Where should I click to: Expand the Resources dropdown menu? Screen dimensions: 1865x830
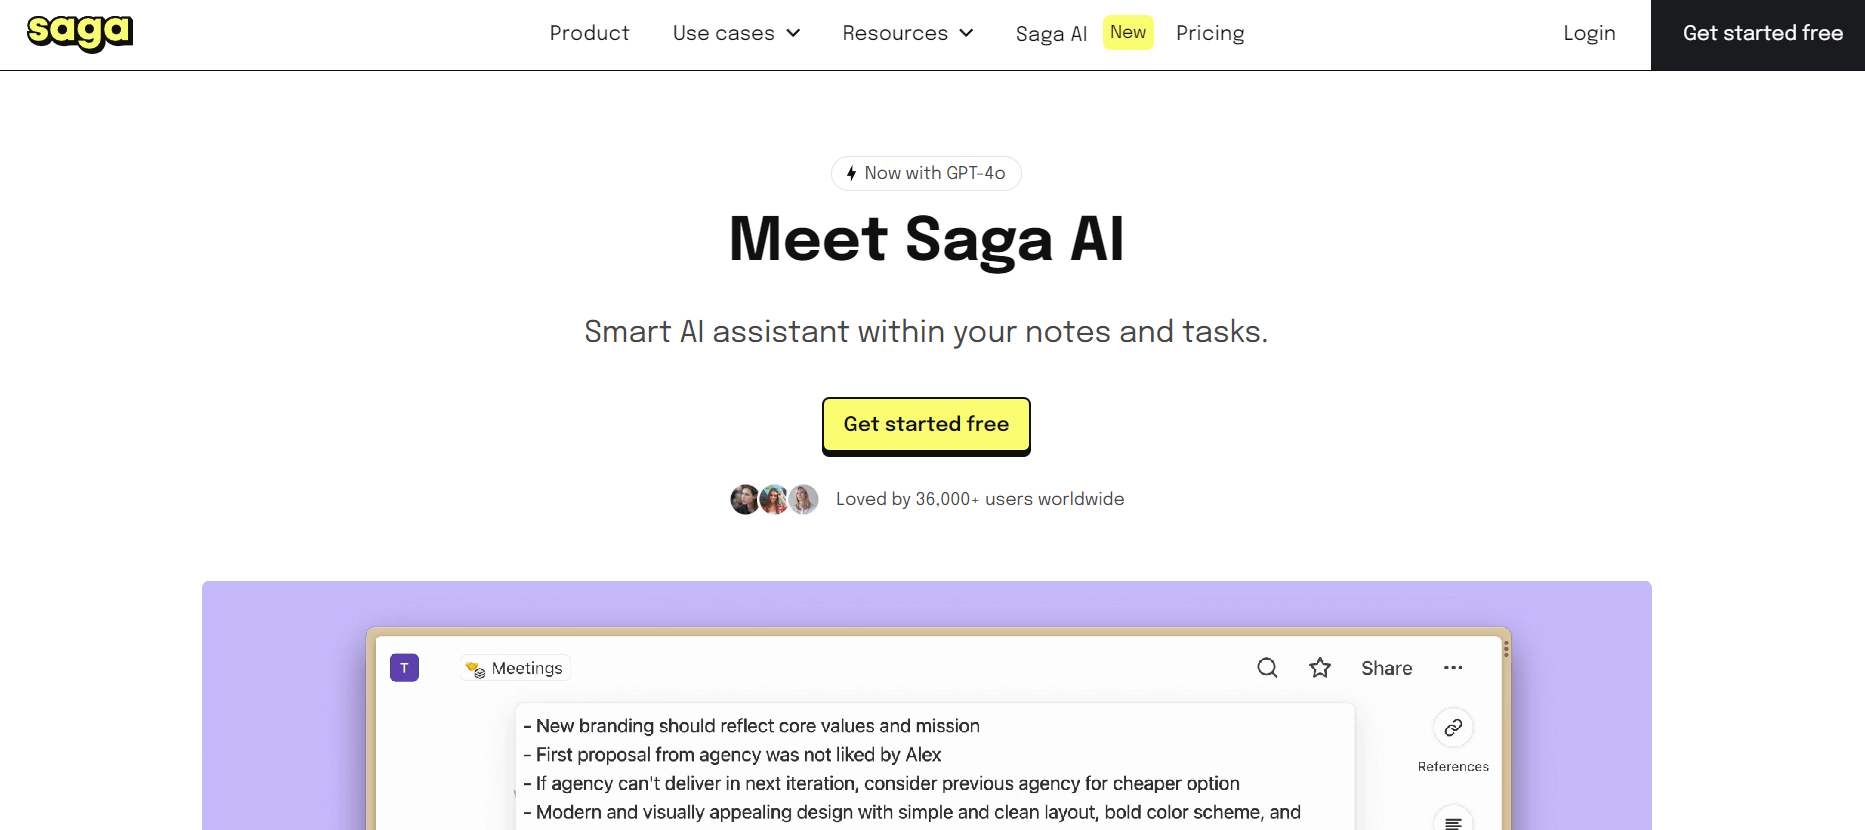pos(908,33)
